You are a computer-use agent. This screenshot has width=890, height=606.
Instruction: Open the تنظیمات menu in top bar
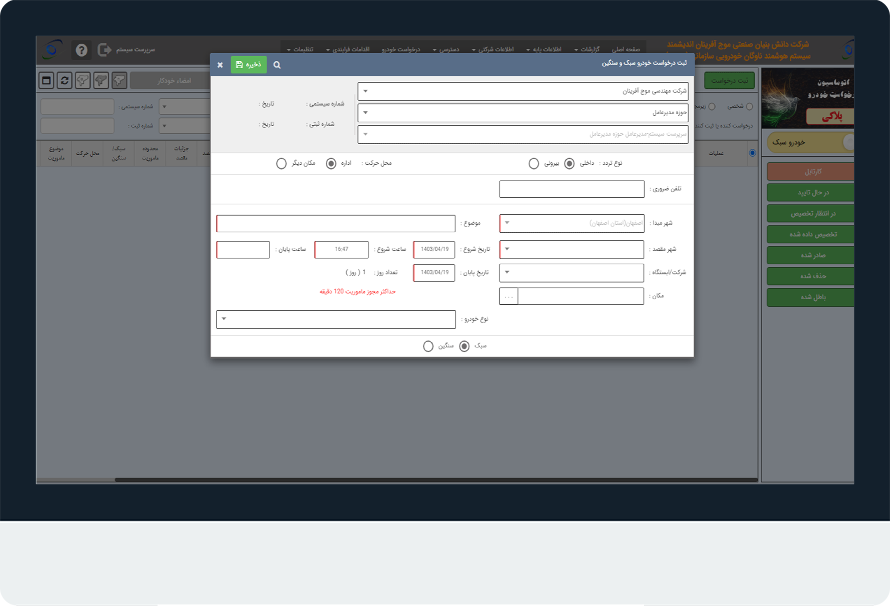click(x=304, y=49)
